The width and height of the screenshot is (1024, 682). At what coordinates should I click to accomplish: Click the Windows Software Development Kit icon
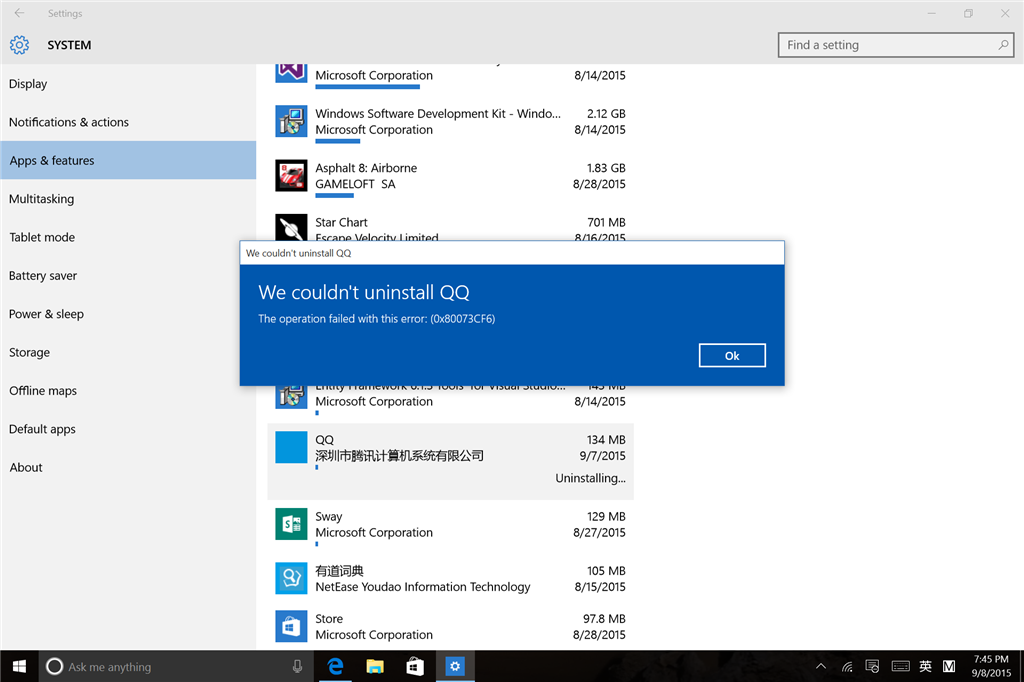click(291, 122)
